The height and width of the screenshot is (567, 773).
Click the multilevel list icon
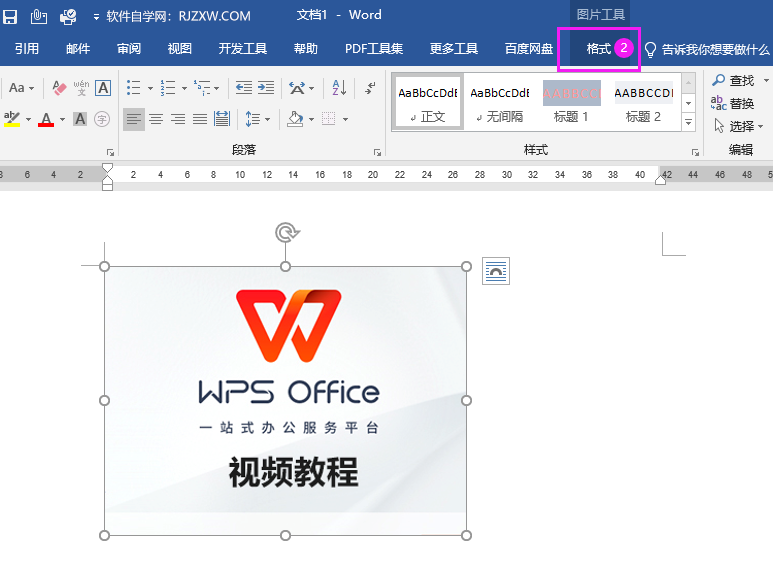[202, 88]
